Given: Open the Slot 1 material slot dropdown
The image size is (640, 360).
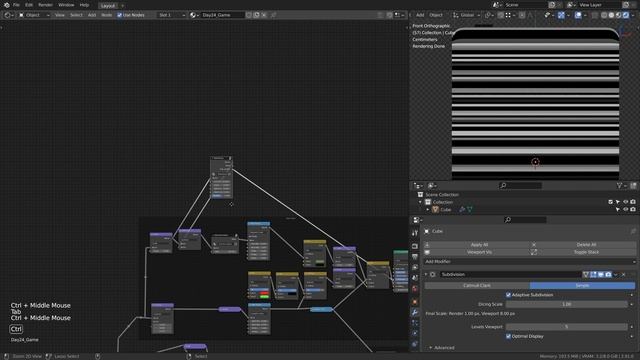Looking at the screenshot, I should [x=172, y=15].
